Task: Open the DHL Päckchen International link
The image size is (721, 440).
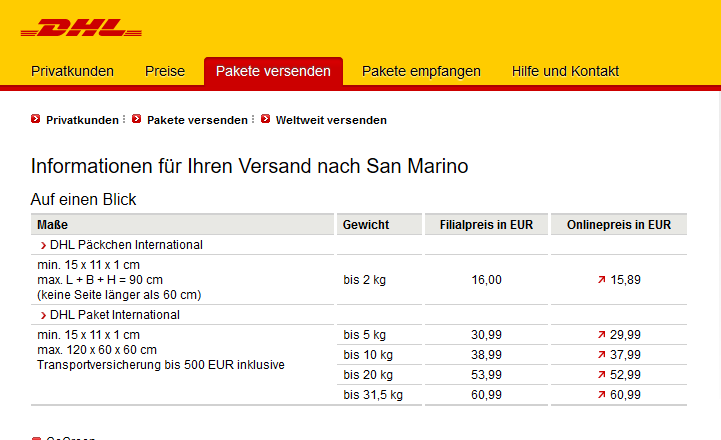Action: click(126, 245)
